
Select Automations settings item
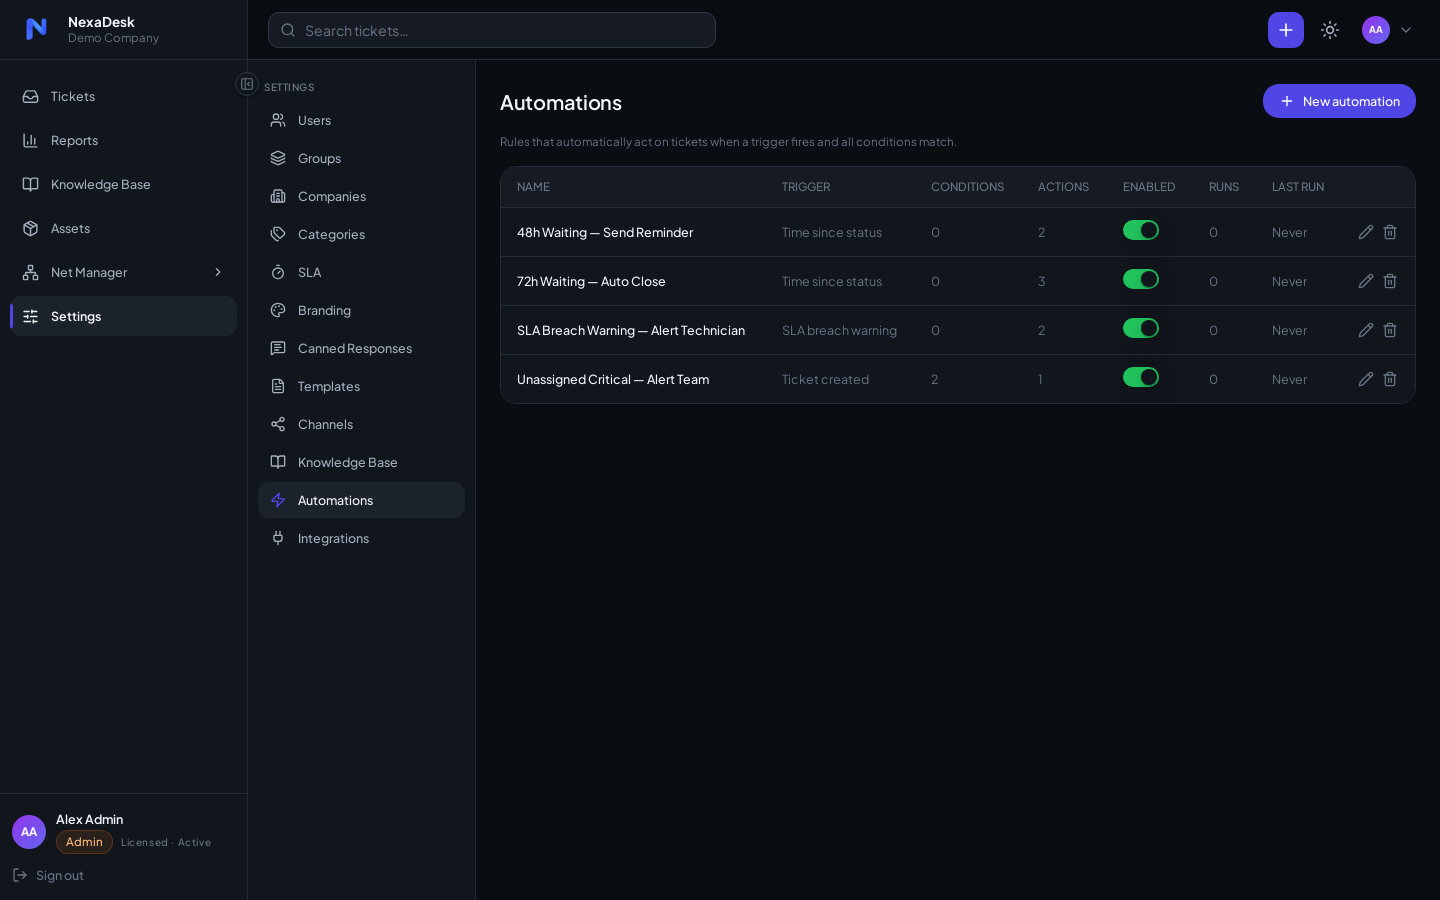[361, 500]
